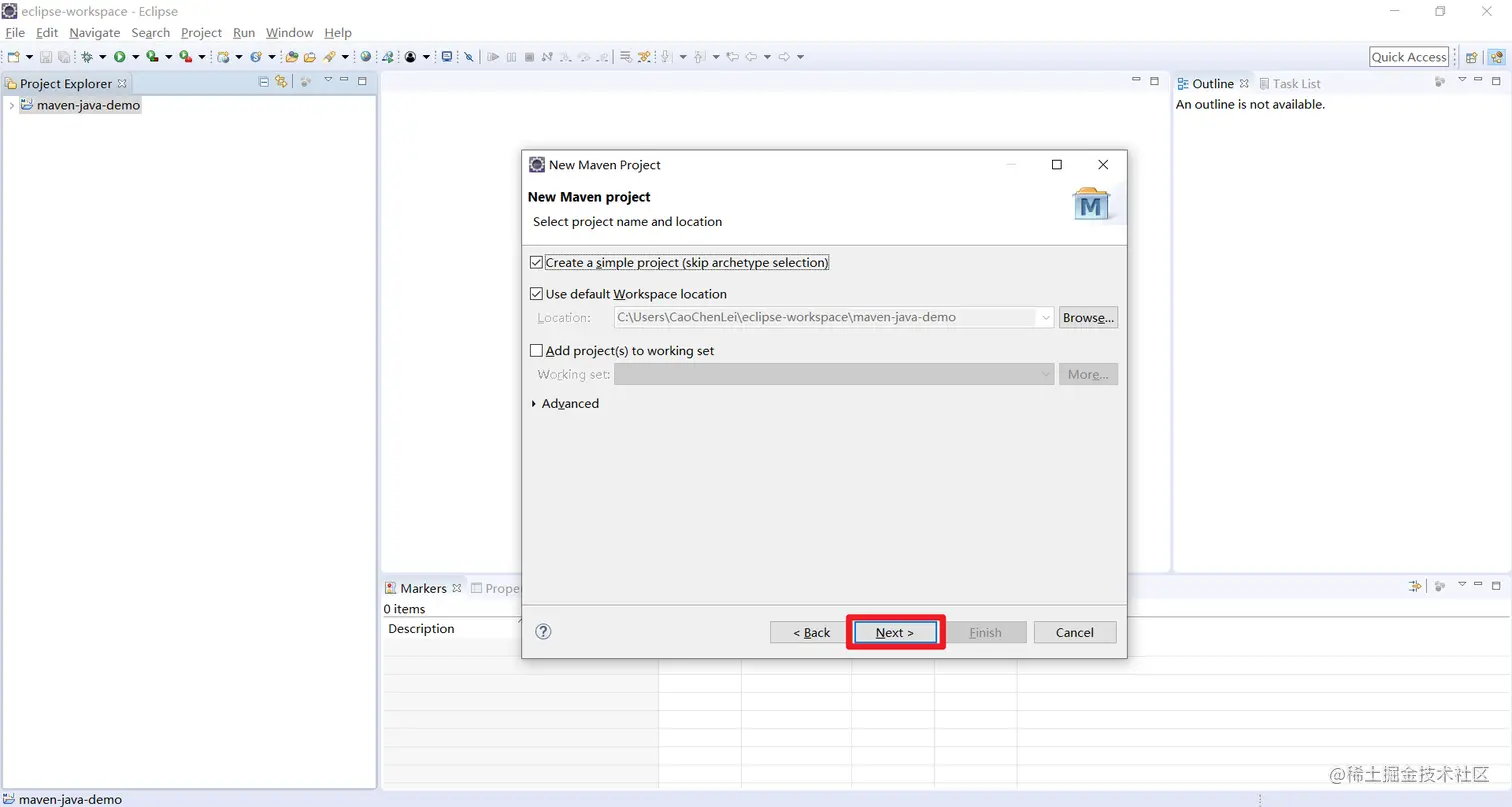Click the Last Edit Location icon

tap(732, 57)
